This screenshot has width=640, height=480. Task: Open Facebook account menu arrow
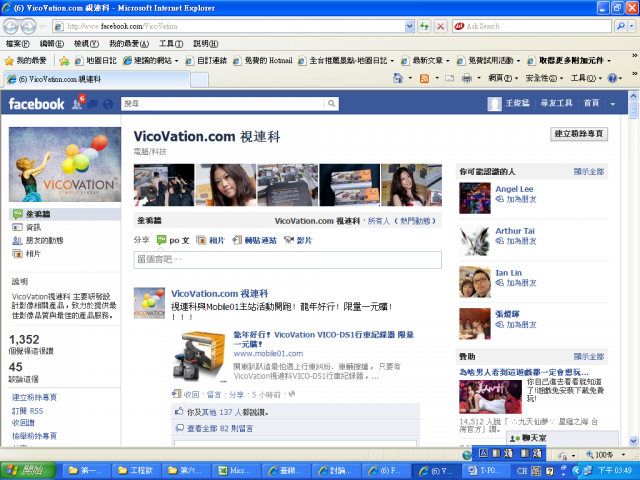(612, 104)
